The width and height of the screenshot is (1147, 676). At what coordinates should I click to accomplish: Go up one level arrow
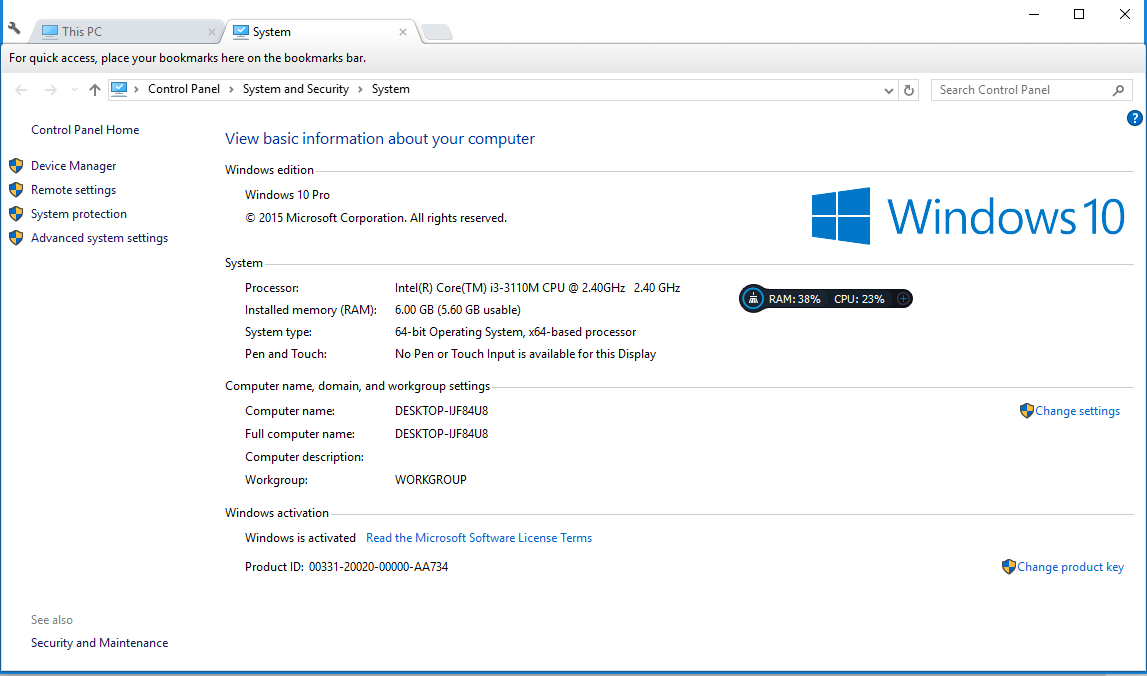[x=94, y=90]
